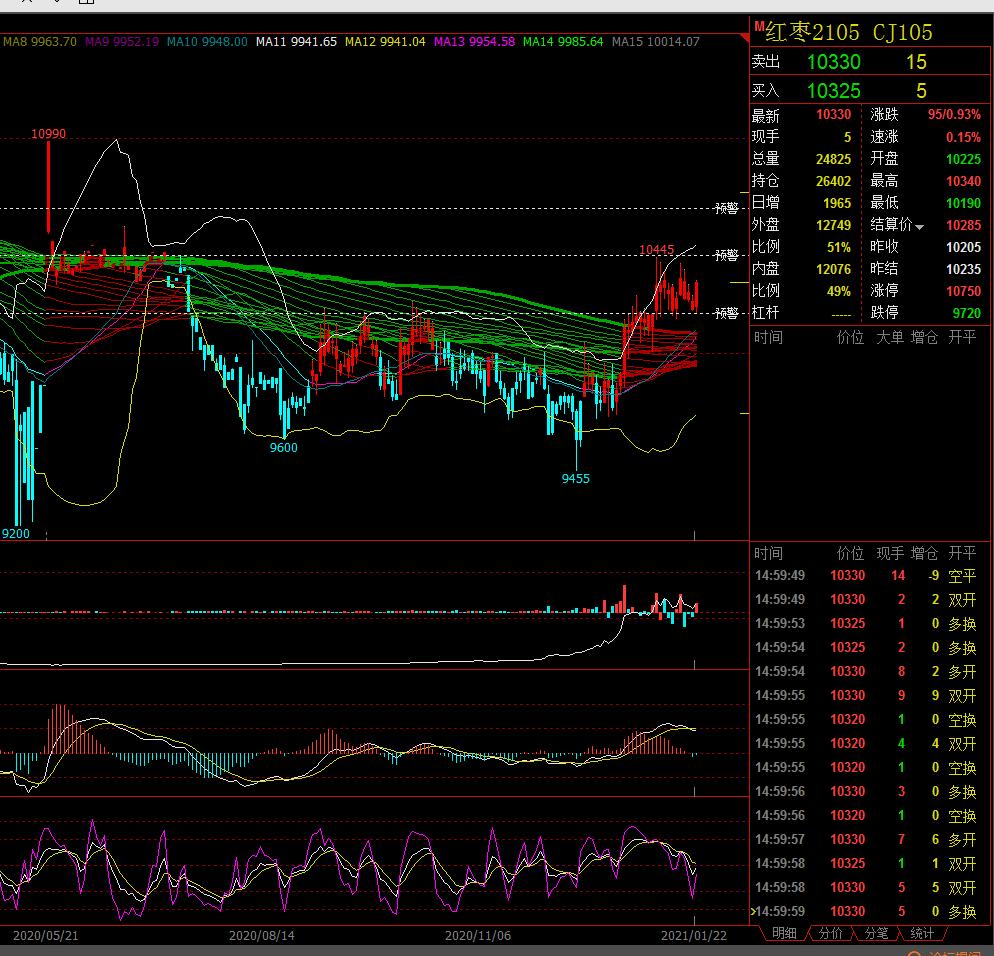
Task: Open the 明细 tab
Action: (784, 933)
